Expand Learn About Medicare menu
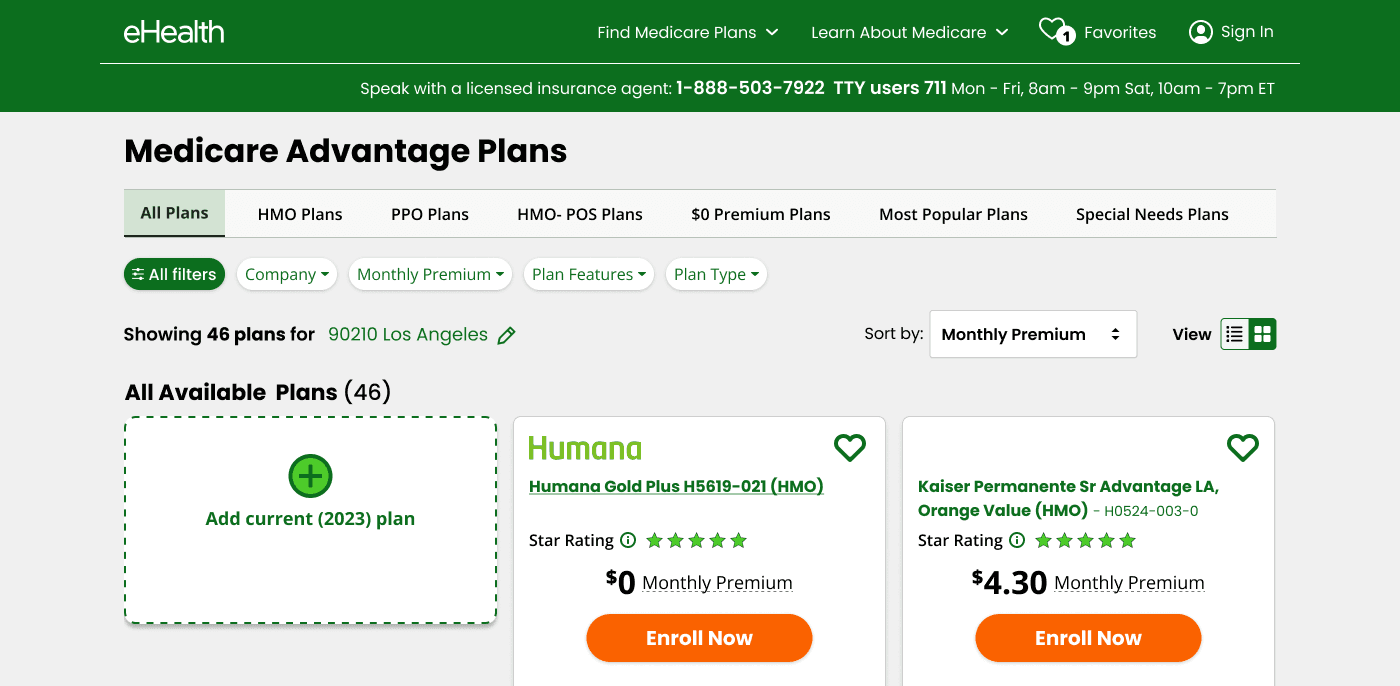Screen dimensions: 1400x686 (909, 32)
